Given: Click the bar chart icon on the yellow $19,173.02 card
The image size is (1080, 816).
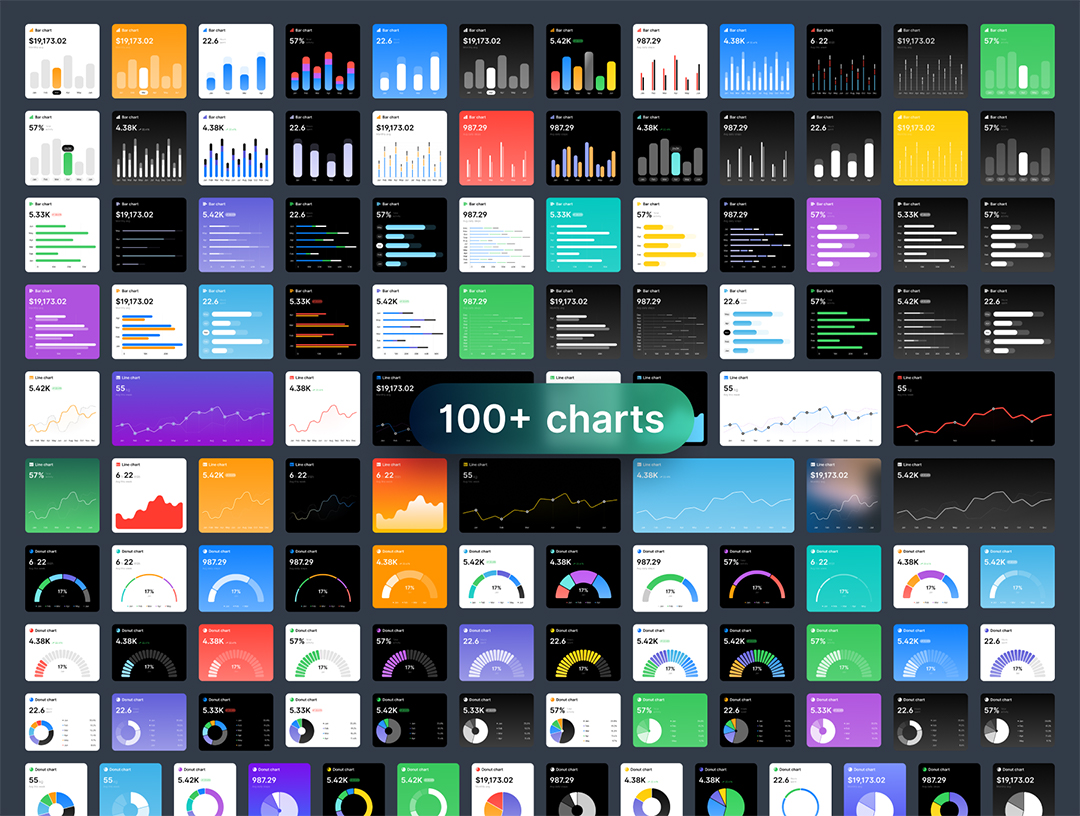Looking at the screenshot, I should click(x=898, y=118).
